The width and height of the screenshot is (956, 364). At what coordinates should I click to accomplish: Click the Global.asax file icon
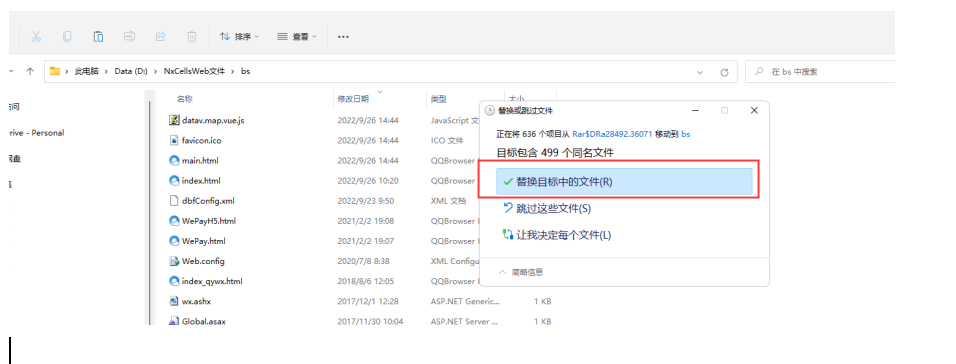click(x=174, y=321)
